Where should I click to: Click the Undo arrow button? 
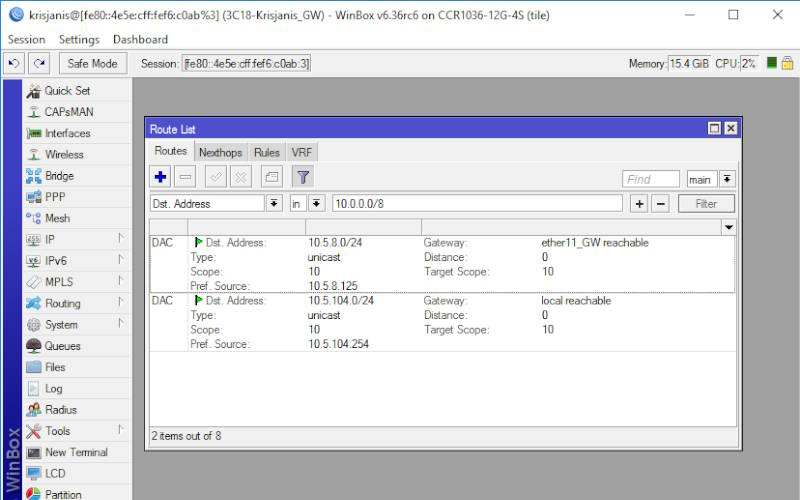tap(14, 64)
